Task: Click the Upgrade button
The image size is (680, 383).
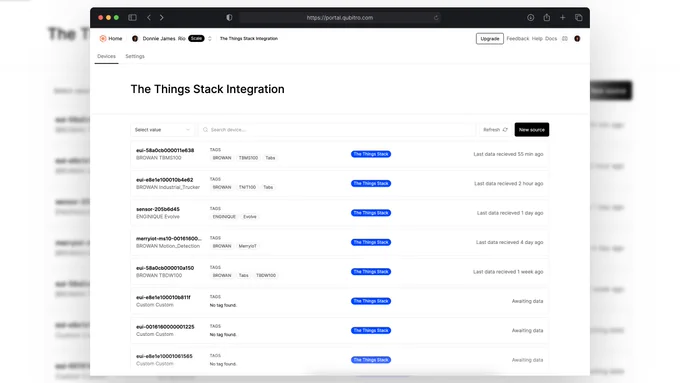Action: tap(490, 39)
